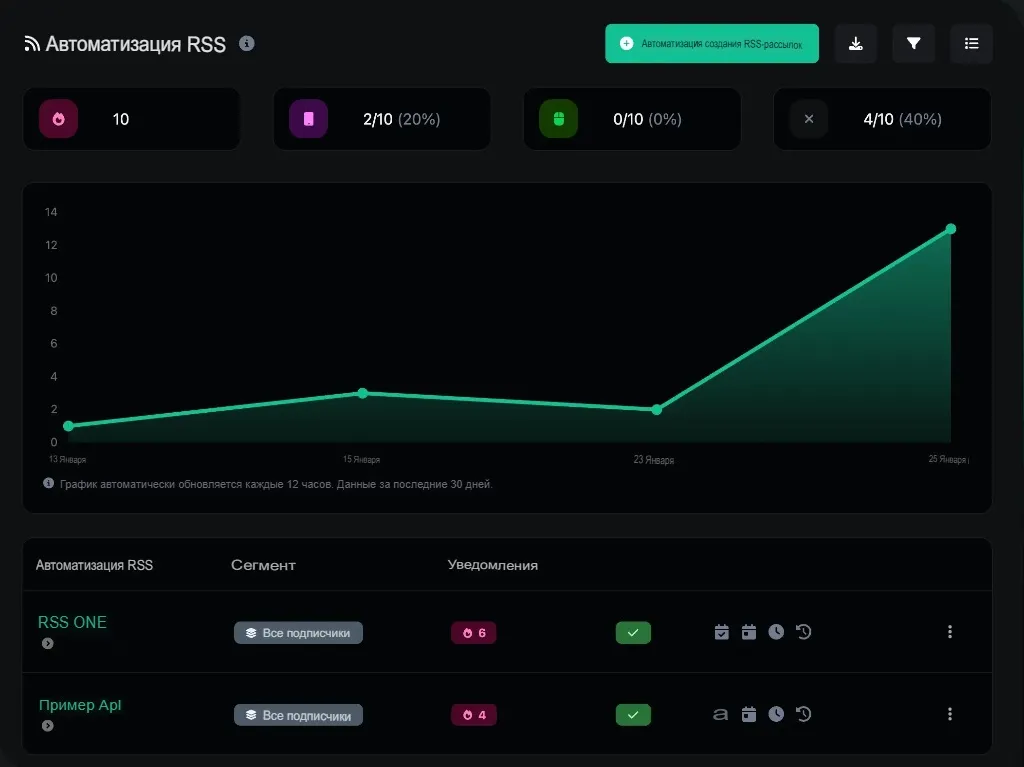This screenshot has width=1024, height=767.
Task: Open the RSS ONE automation link
Action: 72,622
